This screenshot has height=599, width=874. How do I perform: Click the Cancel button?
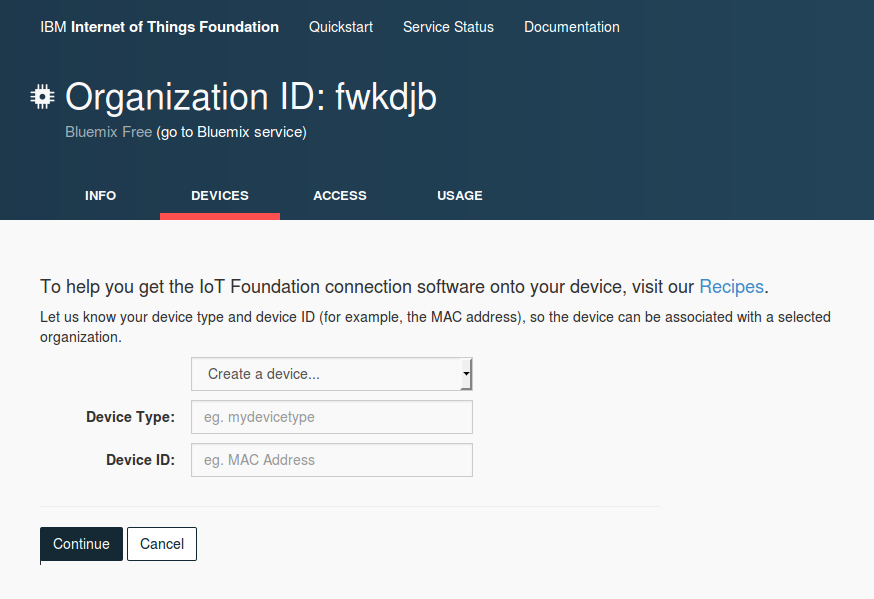pos(162,544)
